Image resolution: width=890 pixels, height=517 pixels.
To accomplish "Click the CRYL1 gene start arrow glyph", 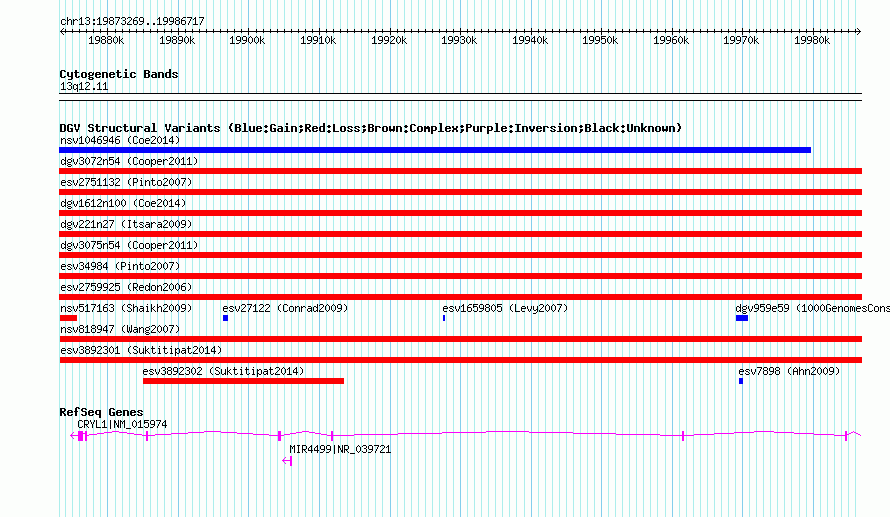I will (73, 436).
